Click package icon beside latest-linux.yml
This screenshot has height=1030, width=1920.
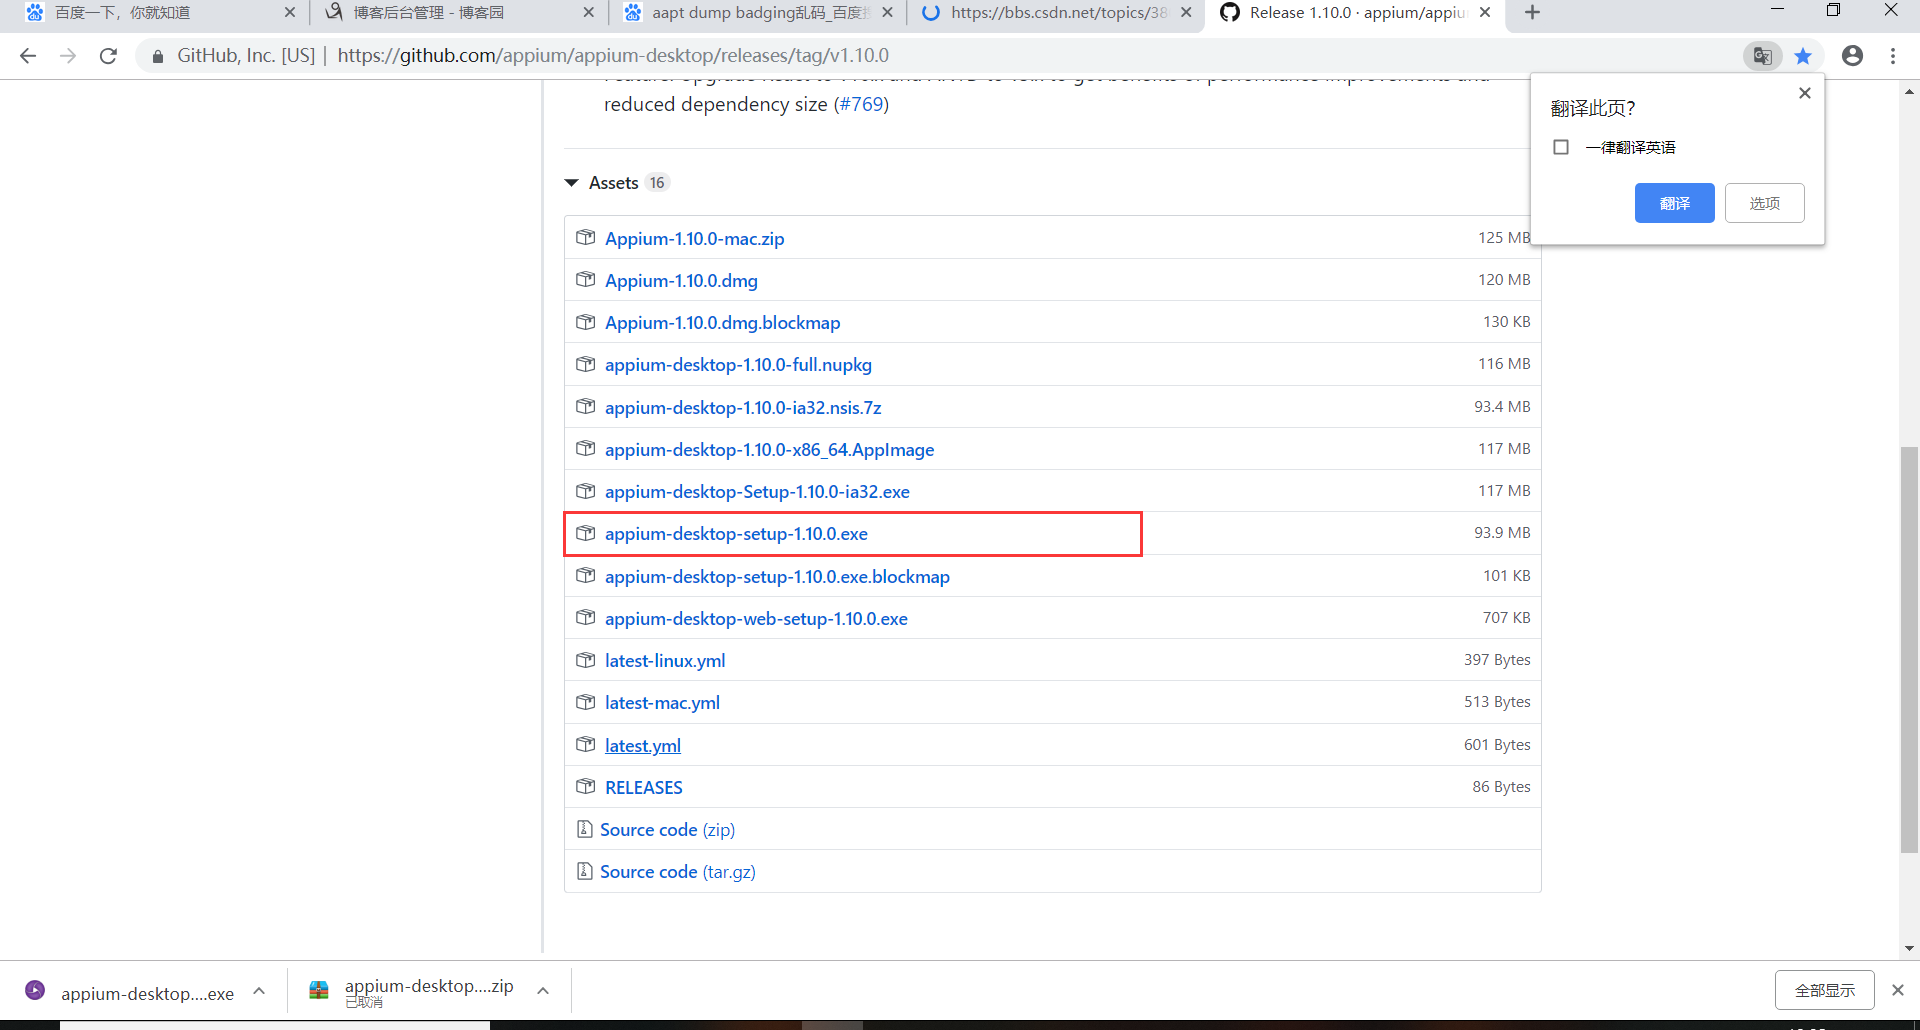coord(586,660)
